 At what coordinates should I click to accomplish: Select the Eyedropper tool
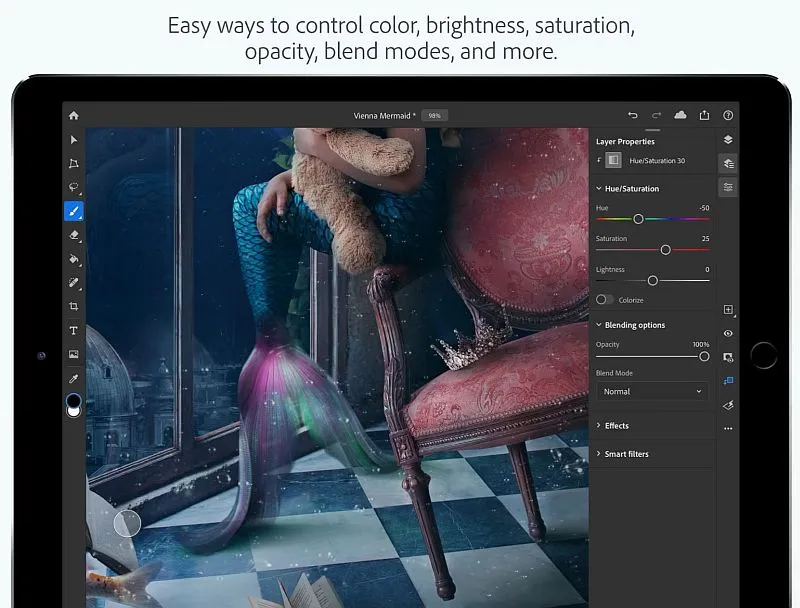(x=73, y=378)
